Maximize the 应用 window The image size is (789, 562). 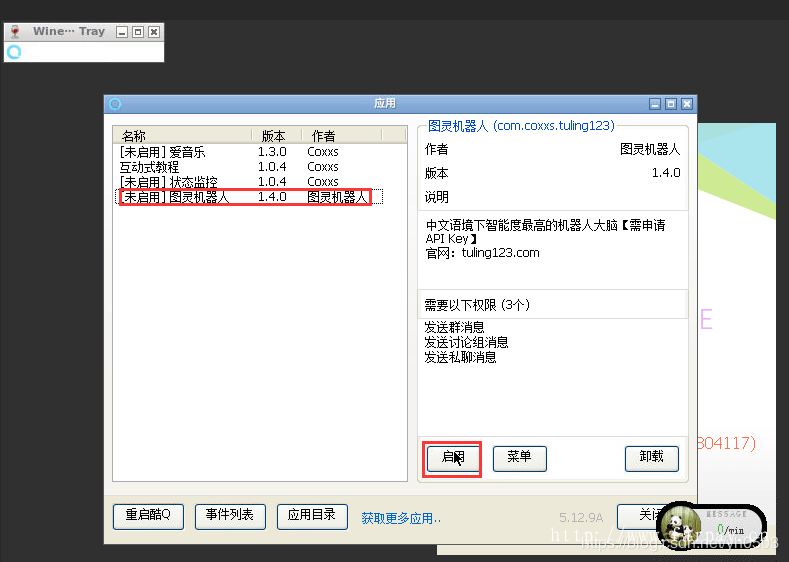(671, 104)
